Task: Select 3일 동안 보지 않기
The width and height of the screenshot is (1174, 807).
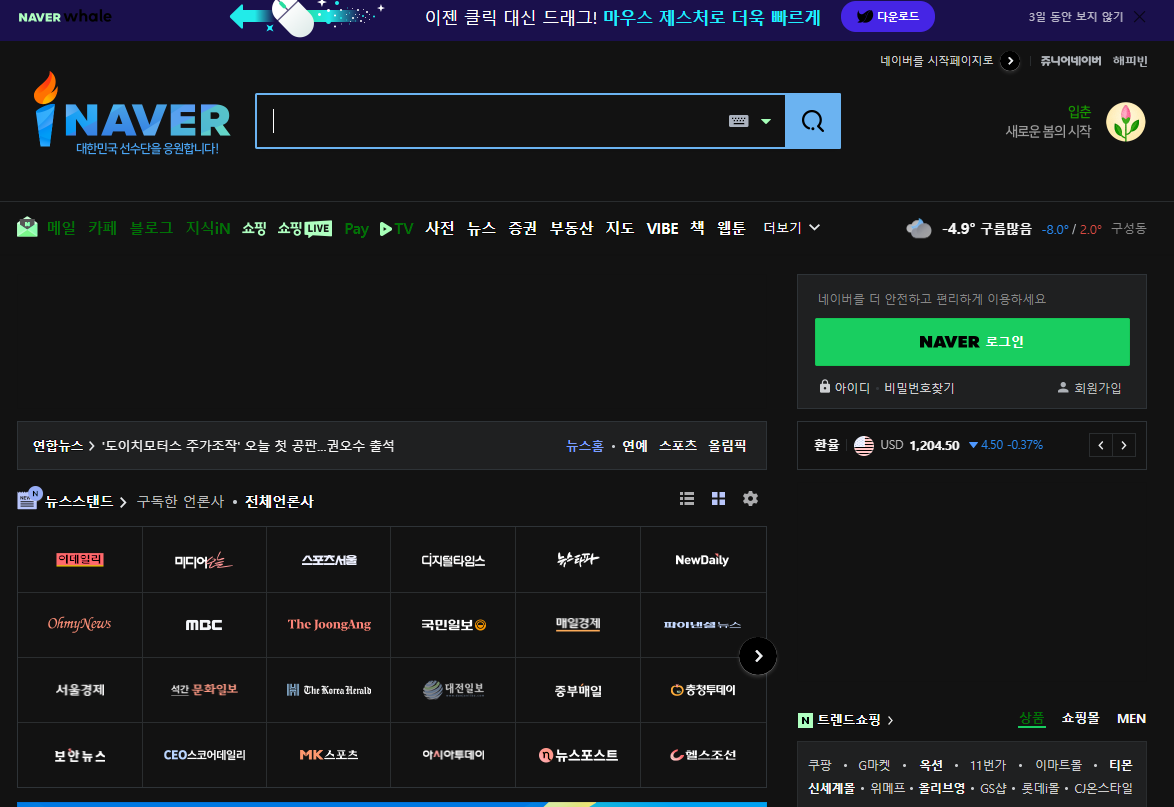Action: click(1075, 16)
